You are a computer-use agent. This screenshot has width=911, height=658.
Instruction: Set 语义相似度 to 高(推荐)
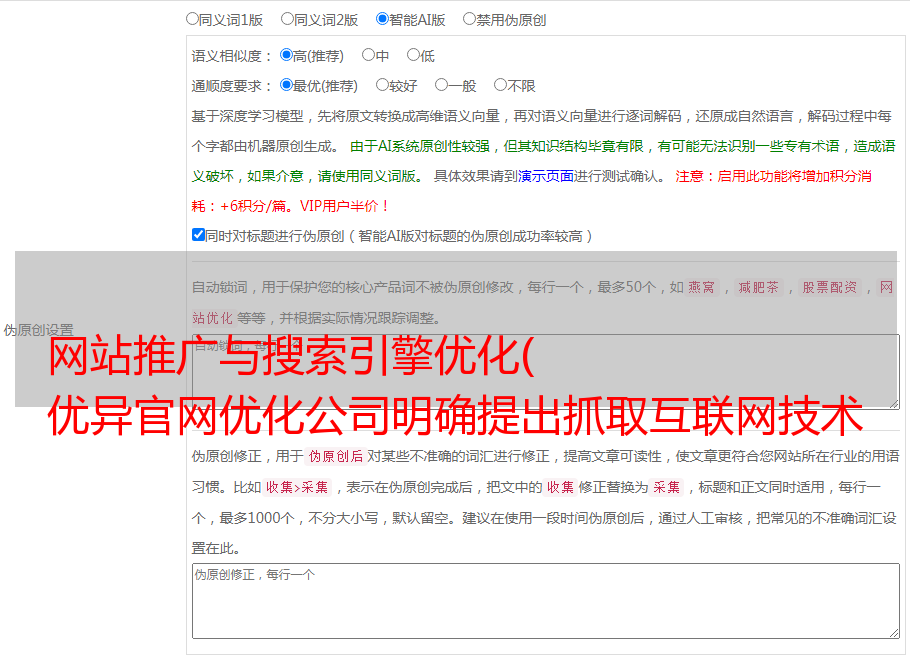tap(286, 55)
